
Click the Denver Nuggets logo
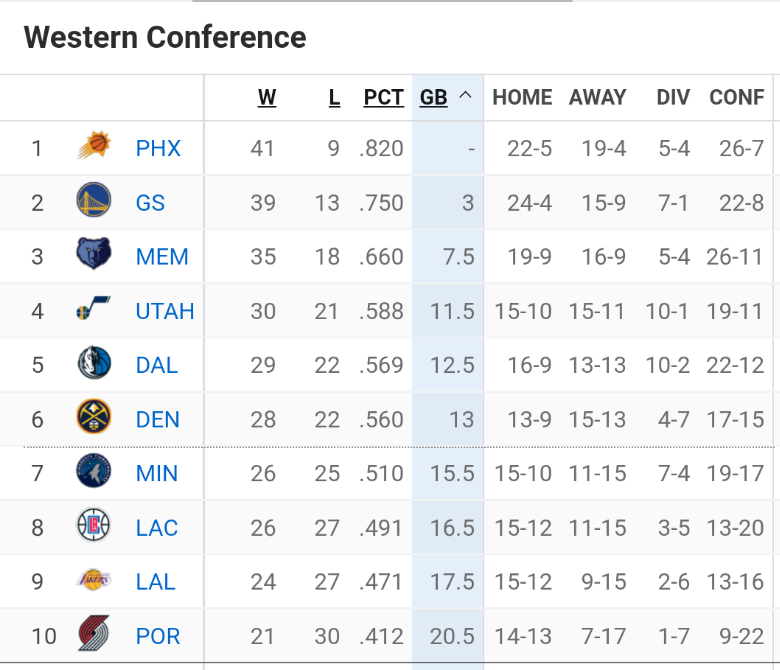tap(94, 419)
